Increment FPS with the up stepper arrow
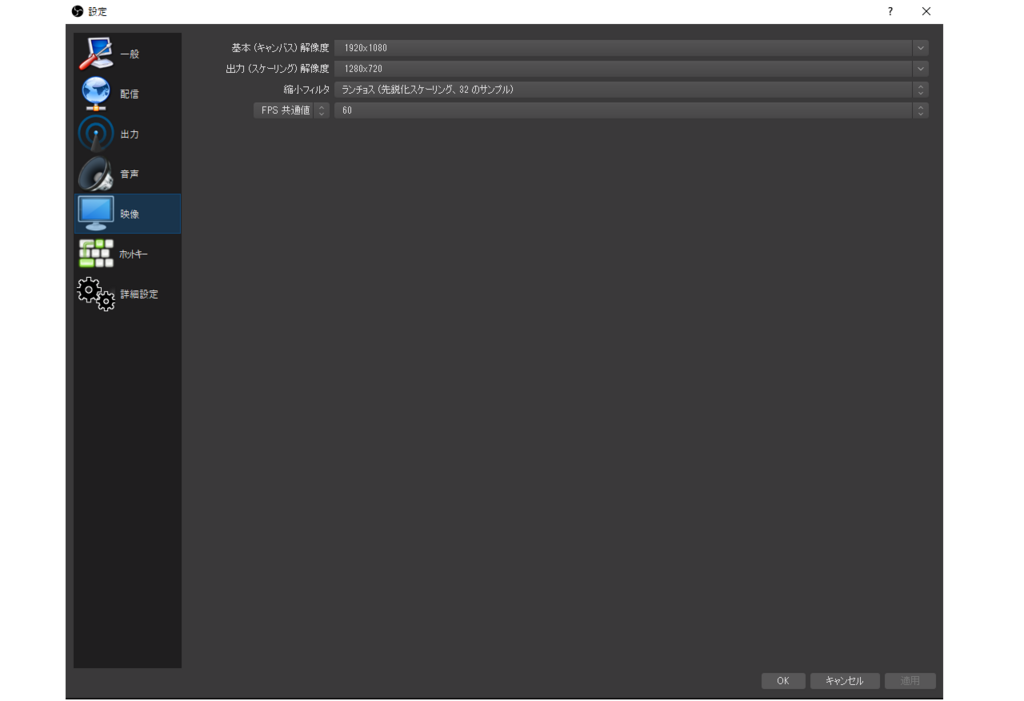The width and height of the screenshot is (1024, 701). [921, 106]
